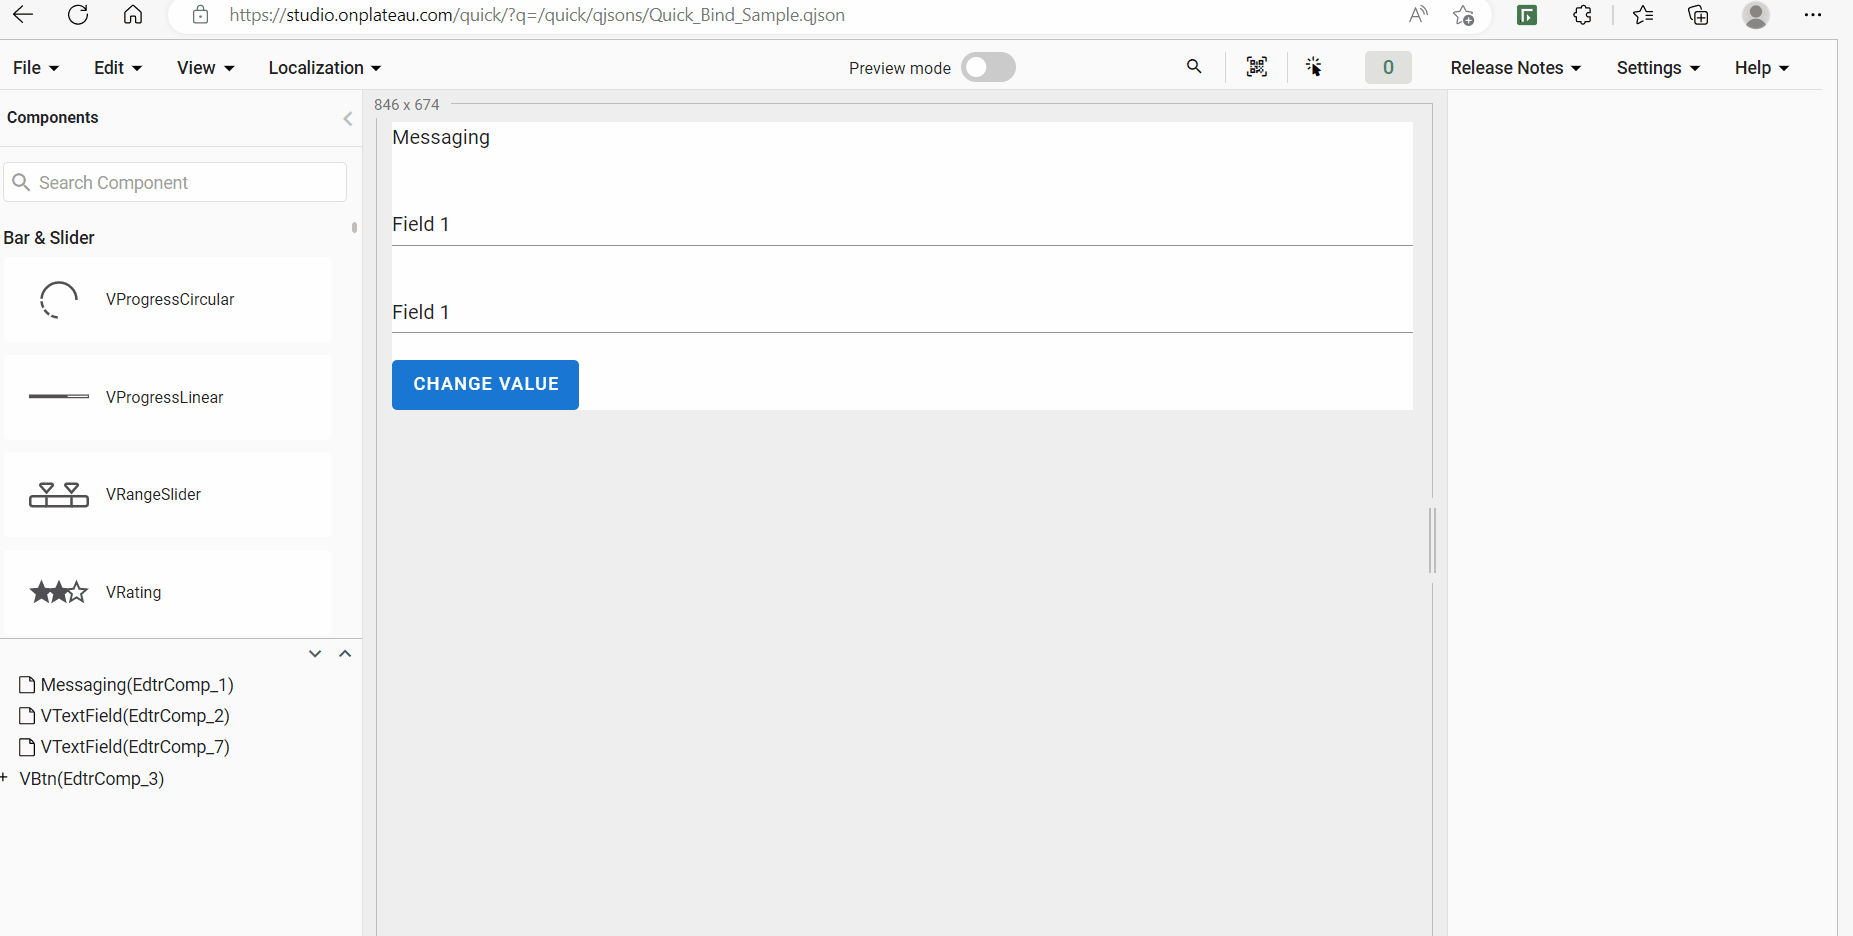Select the VProgressLinear component
Screen dimensions: 1853x936
pyautogui.click(x=167, y=397)
